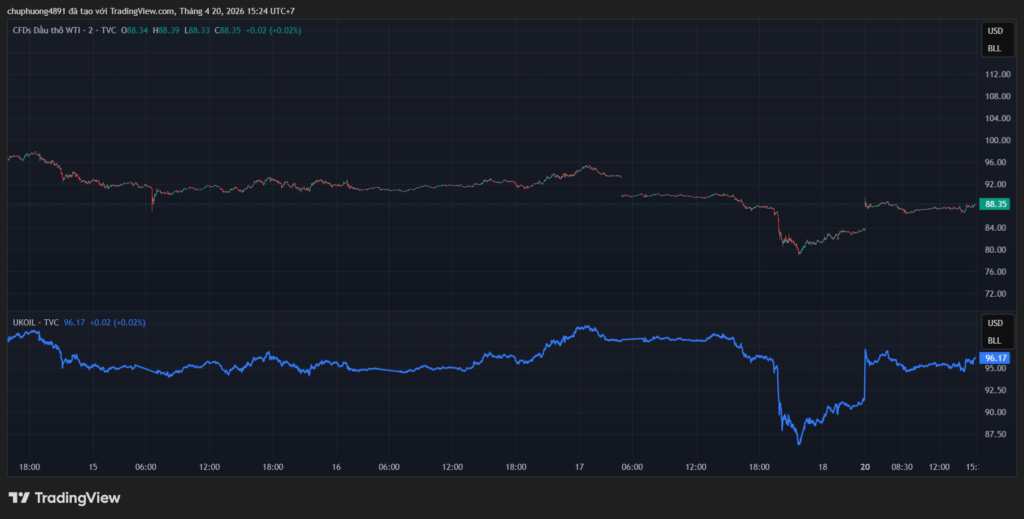This screenshot has width=1024, height=519.
Task: Click the blue 96.17 current price tag
Action: point(995,358)
